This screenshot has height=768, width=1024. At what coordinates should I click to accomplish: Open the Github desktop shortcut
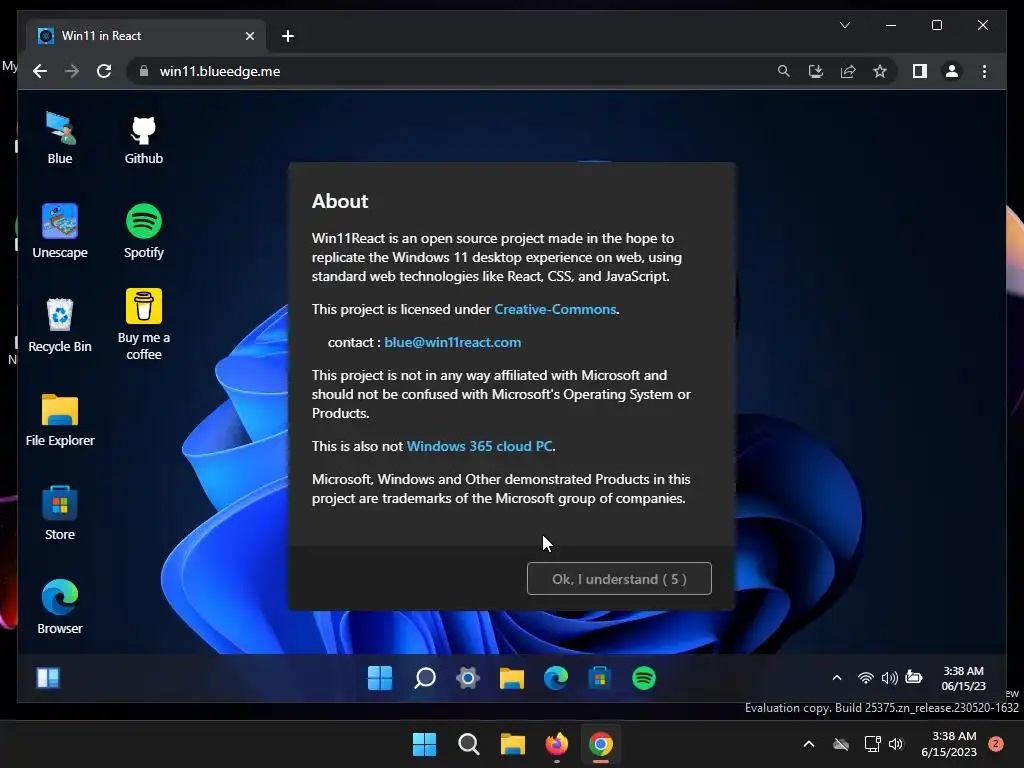coord(144,137)
